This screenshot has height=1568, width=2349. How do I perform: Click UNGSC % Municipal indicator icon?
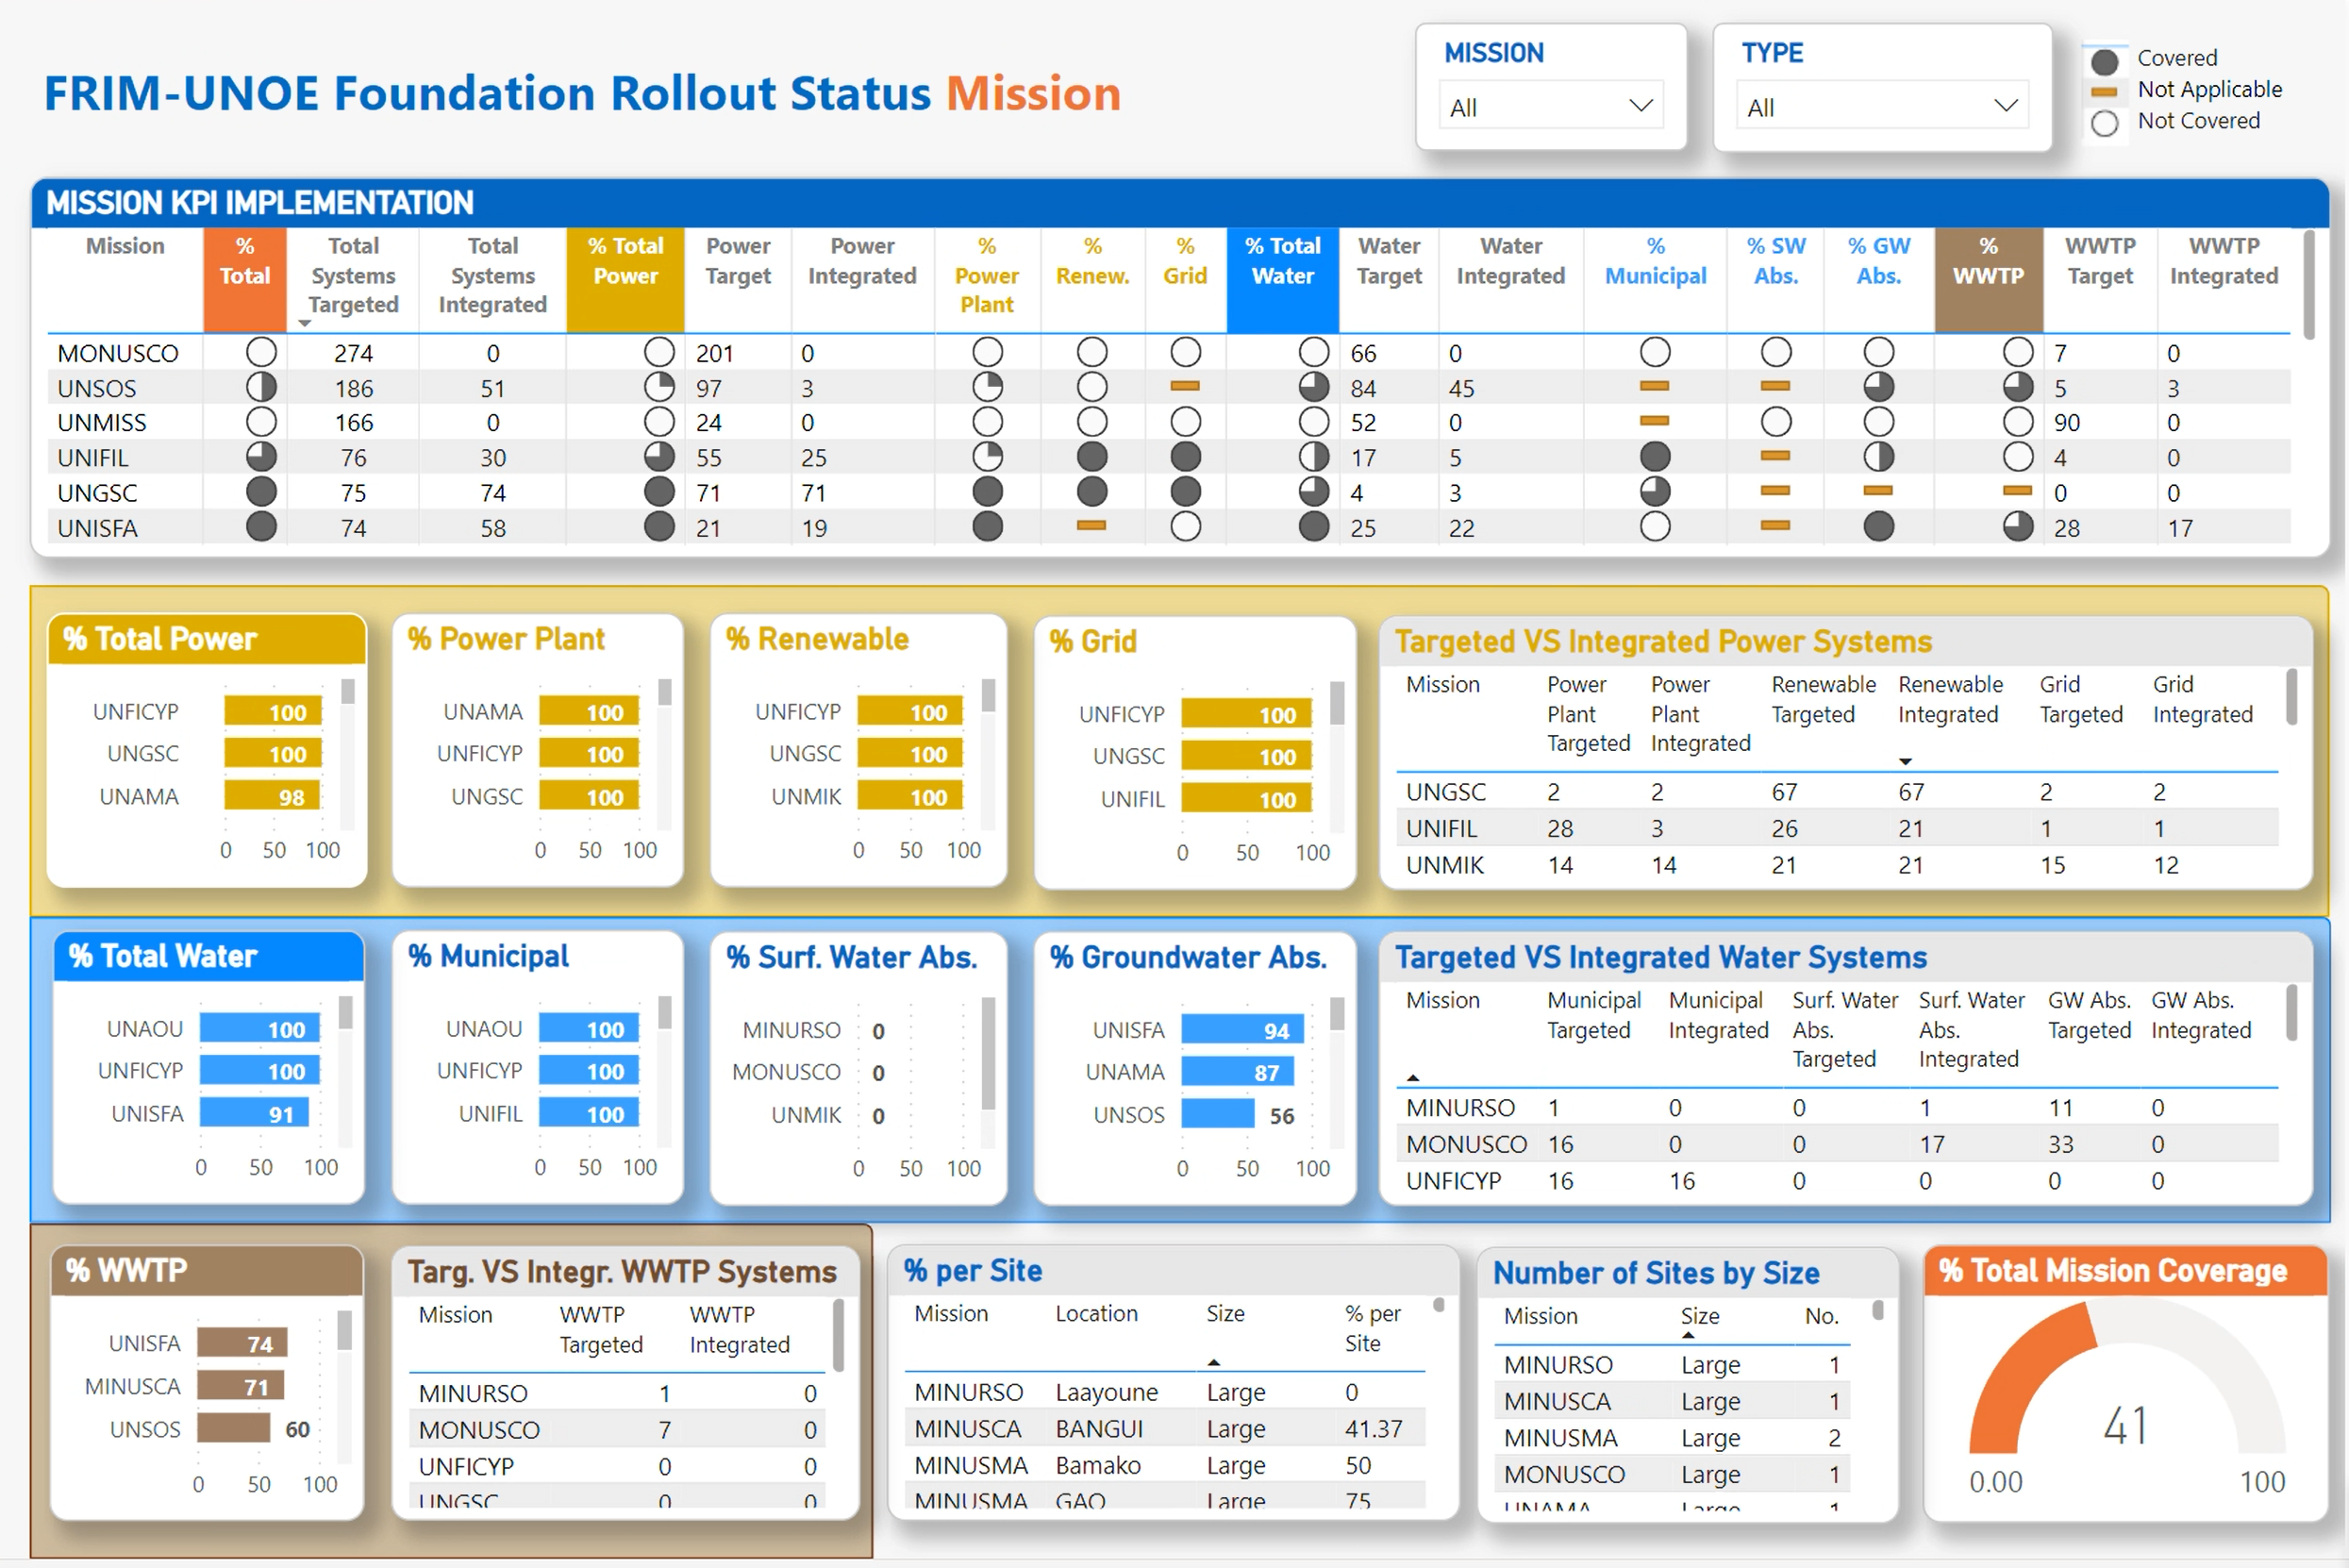1655,492
